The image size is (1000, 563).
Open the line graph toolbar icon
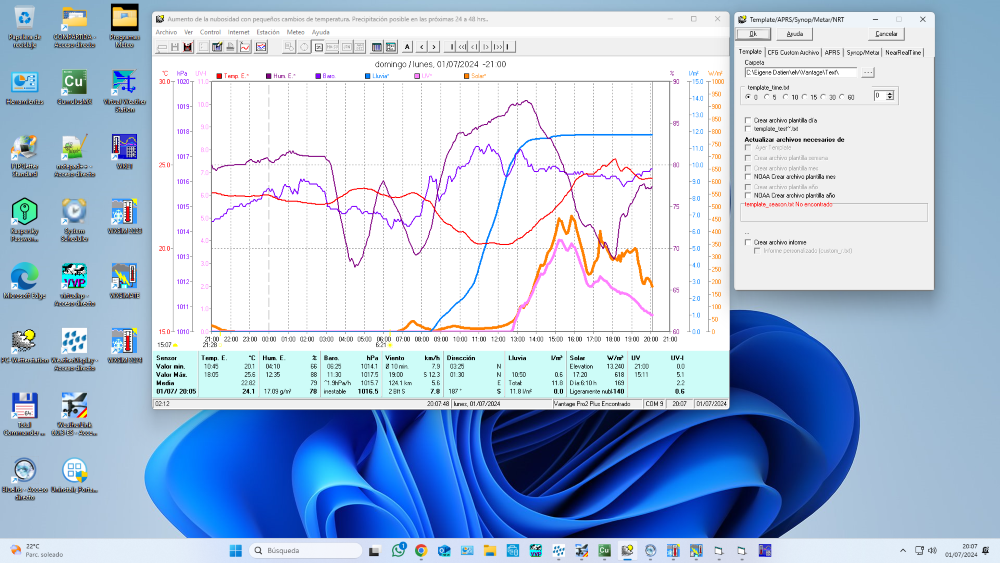click(245, 46)
